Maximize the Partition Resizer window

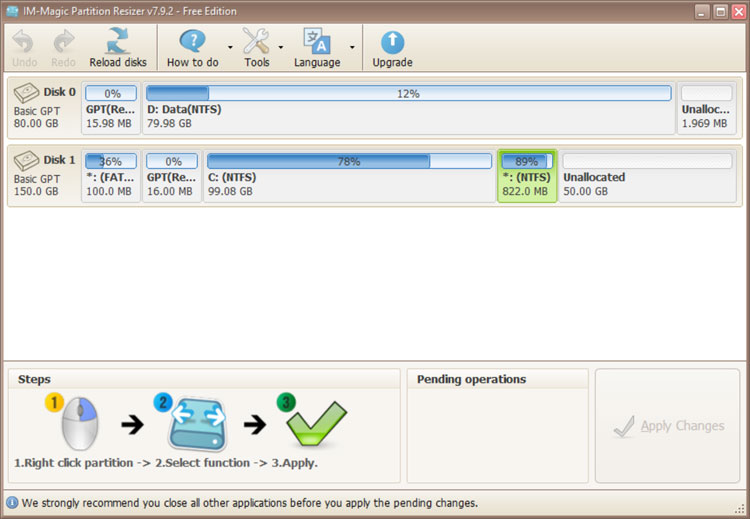tap(720, 11)
